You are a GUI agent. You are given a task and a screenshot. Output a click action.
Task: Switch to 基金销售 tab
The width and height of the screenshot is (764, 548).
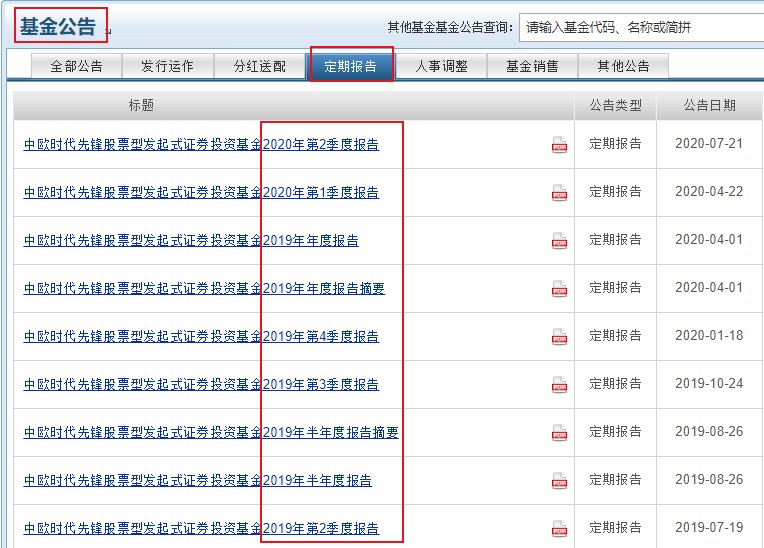click(x=532, y=66)
